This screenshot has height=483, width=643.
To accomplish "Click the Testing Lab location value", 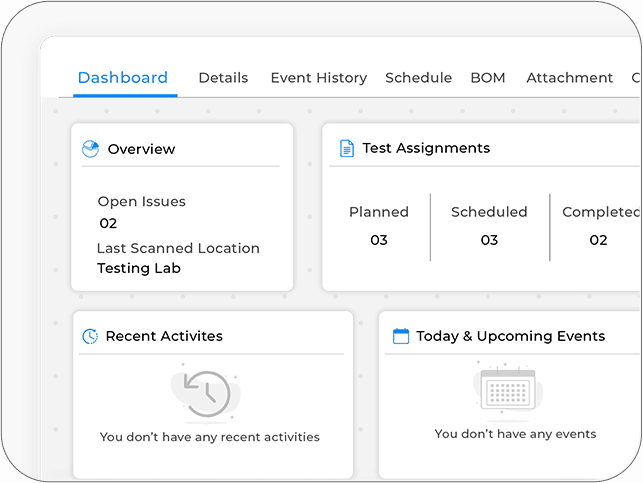I will pos(139,268).
